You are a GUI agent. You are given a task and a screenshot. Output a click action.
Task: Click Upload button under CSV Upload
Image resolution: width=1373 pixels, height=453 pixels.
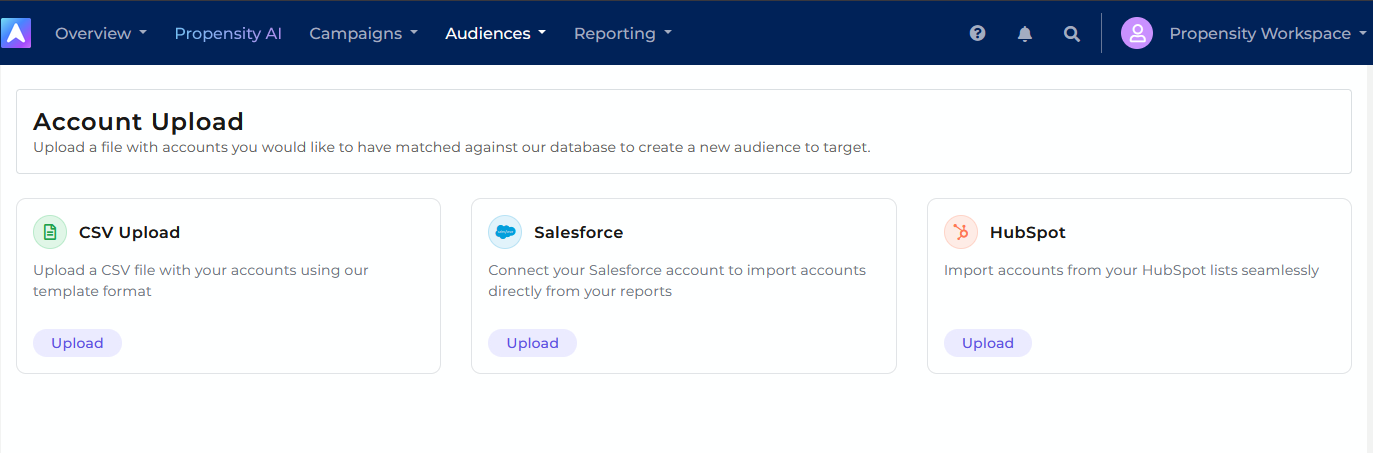77,343
